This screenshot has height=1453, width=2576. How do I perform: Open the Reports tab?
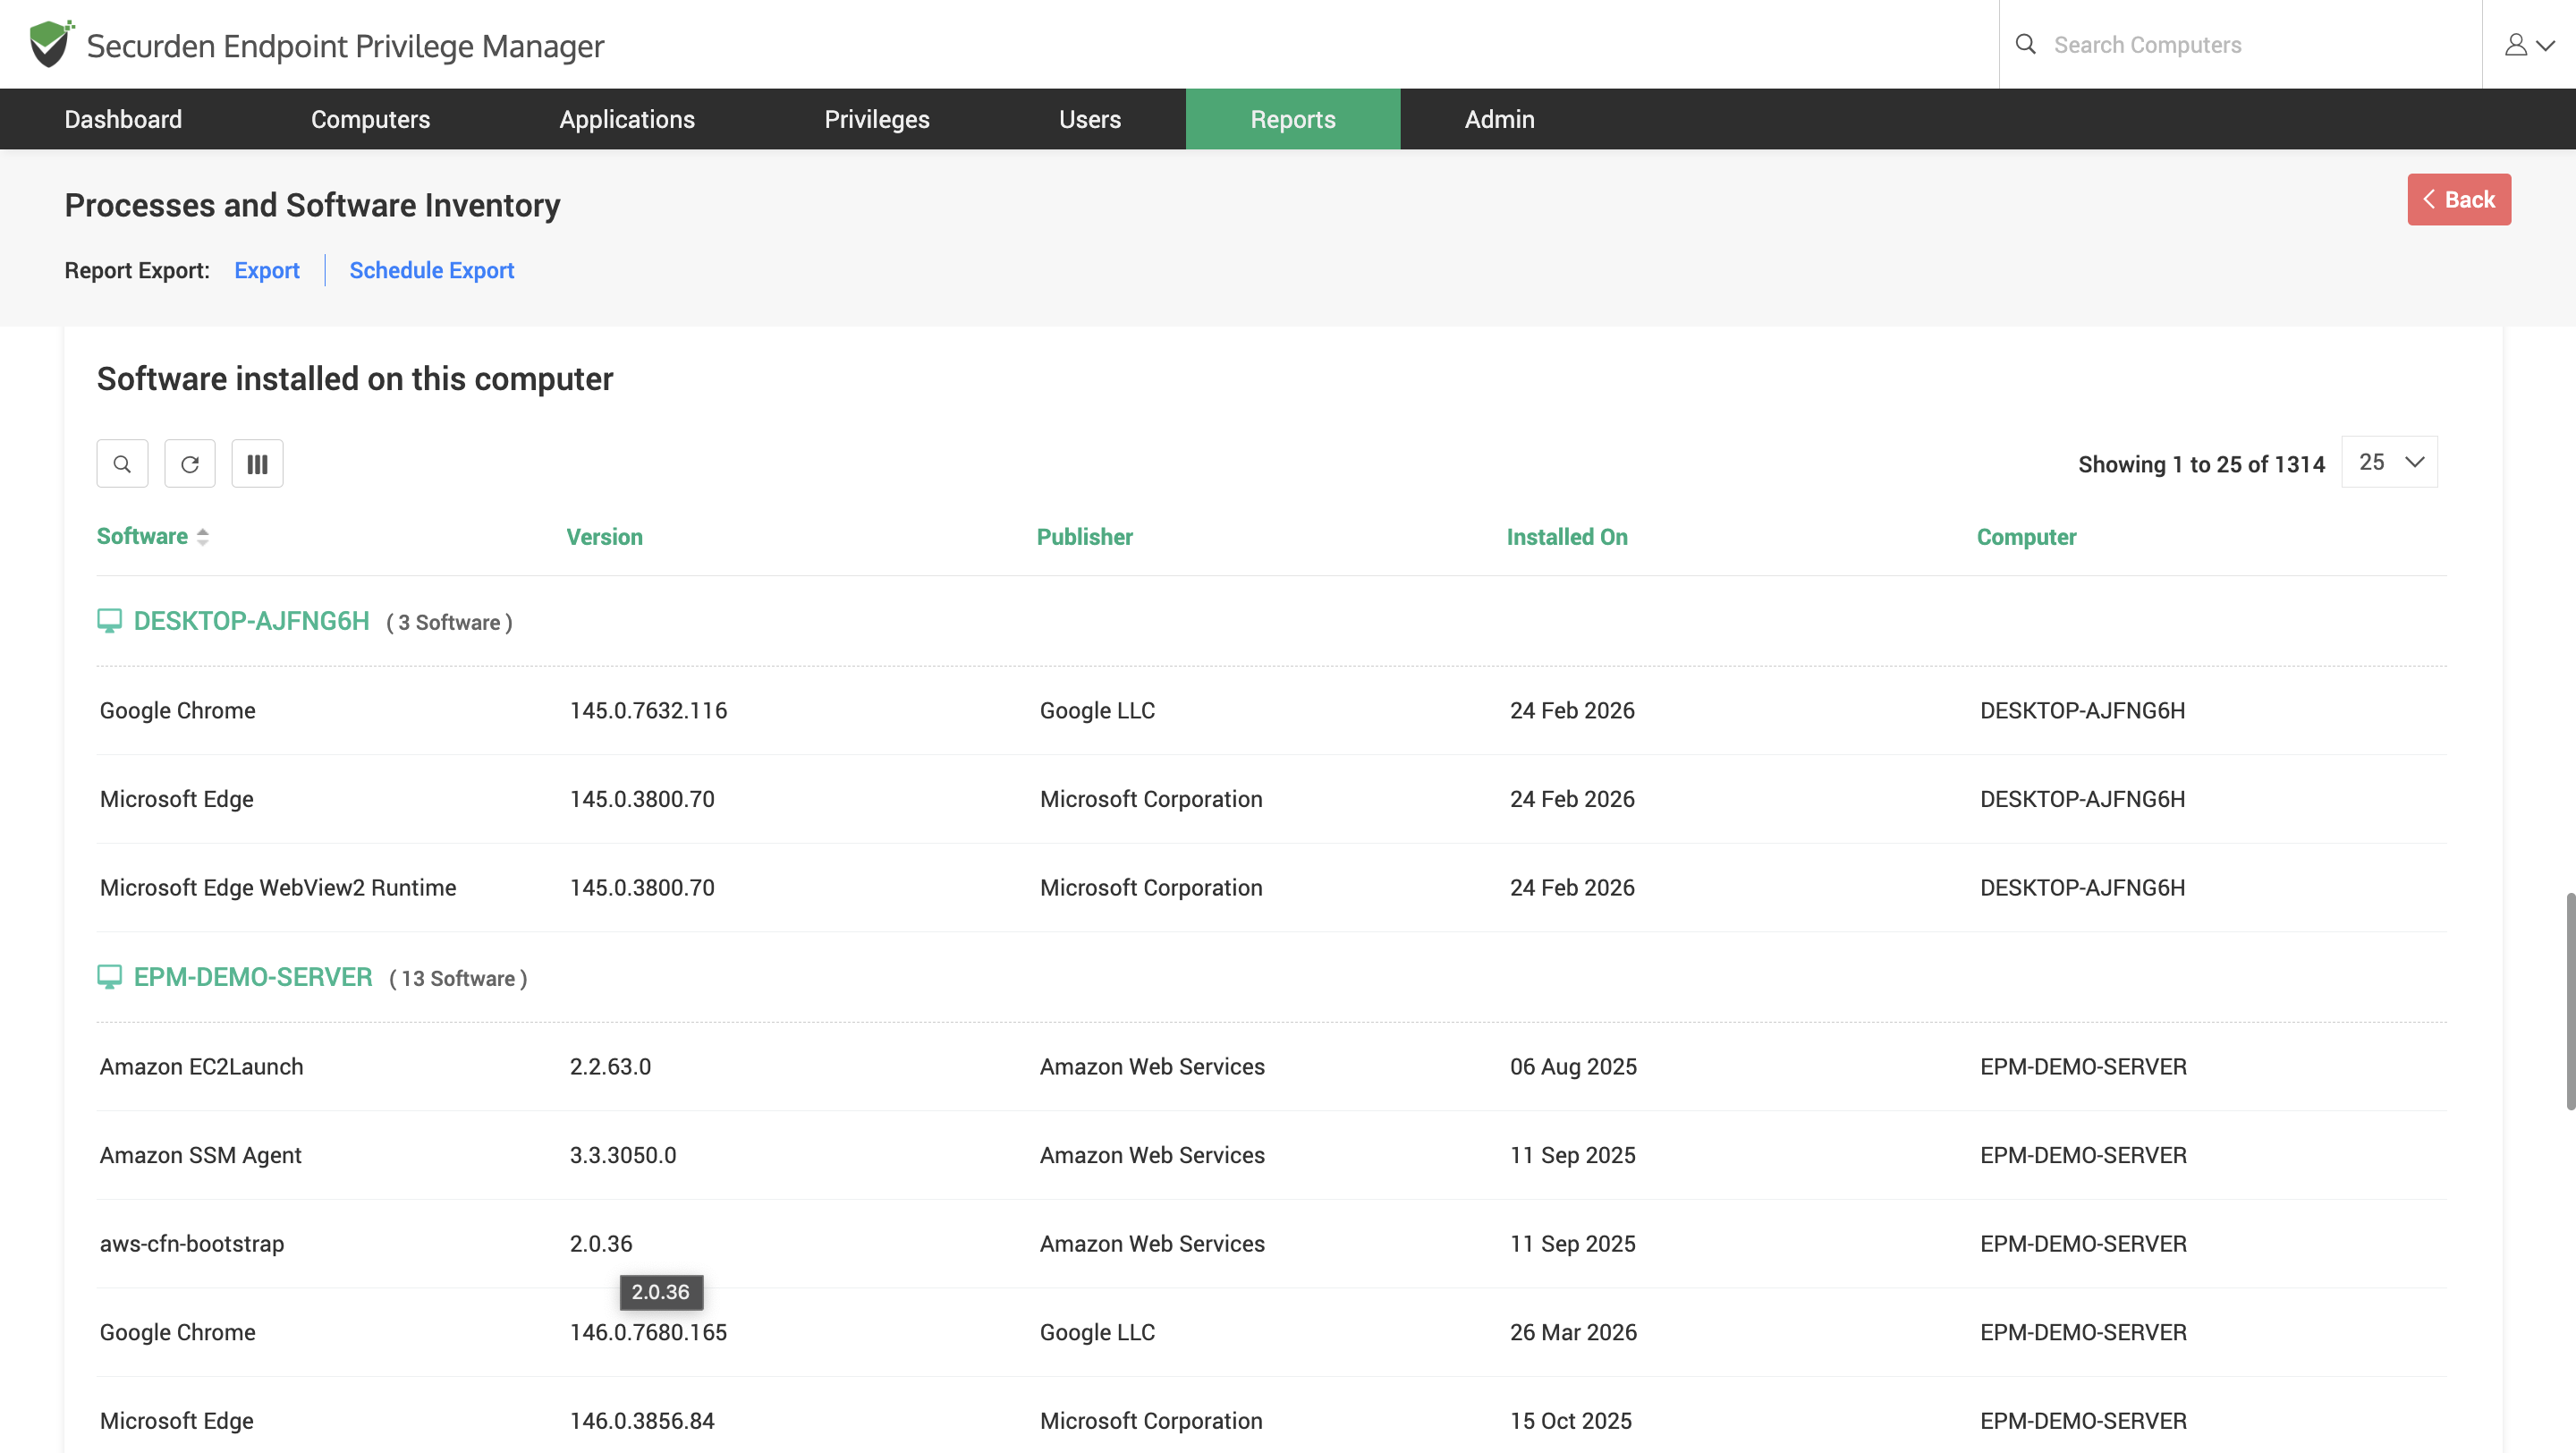1293,119
